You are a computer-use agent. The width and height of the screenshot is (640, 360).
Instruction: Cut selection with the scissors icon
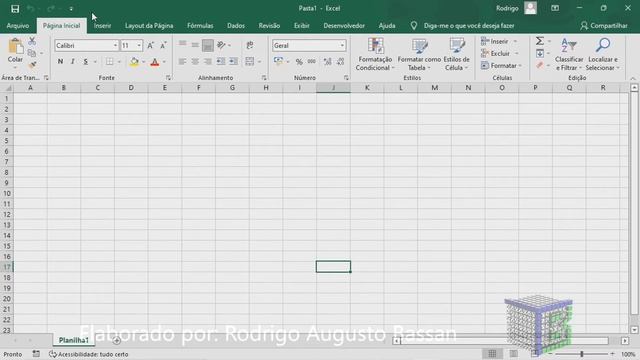(x=32, y=41)
